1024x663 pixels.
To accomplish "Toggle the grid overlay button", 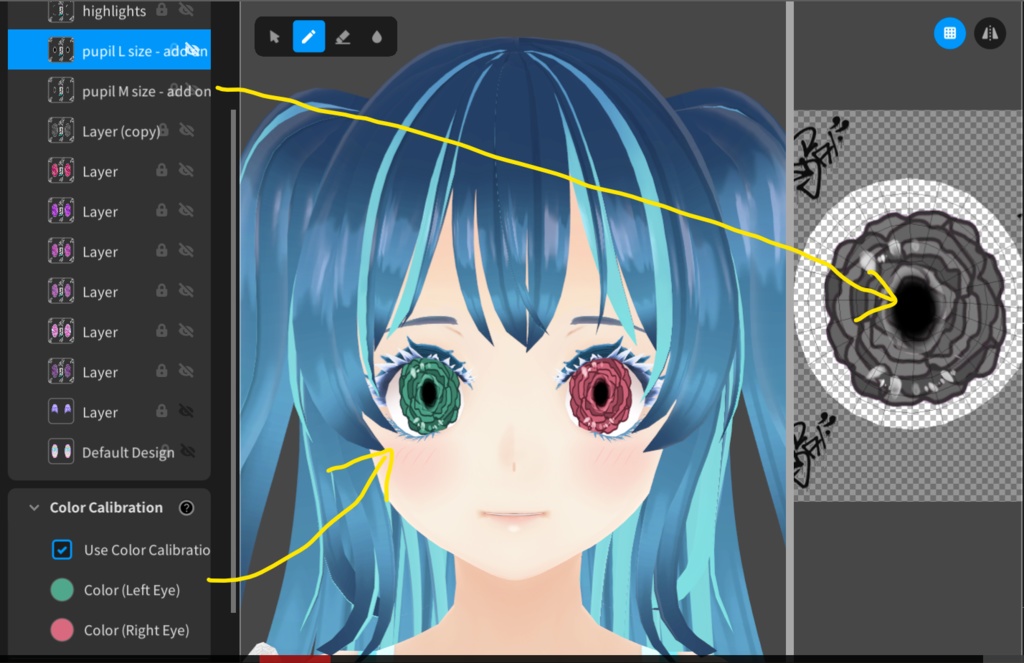I will [949, 33].
